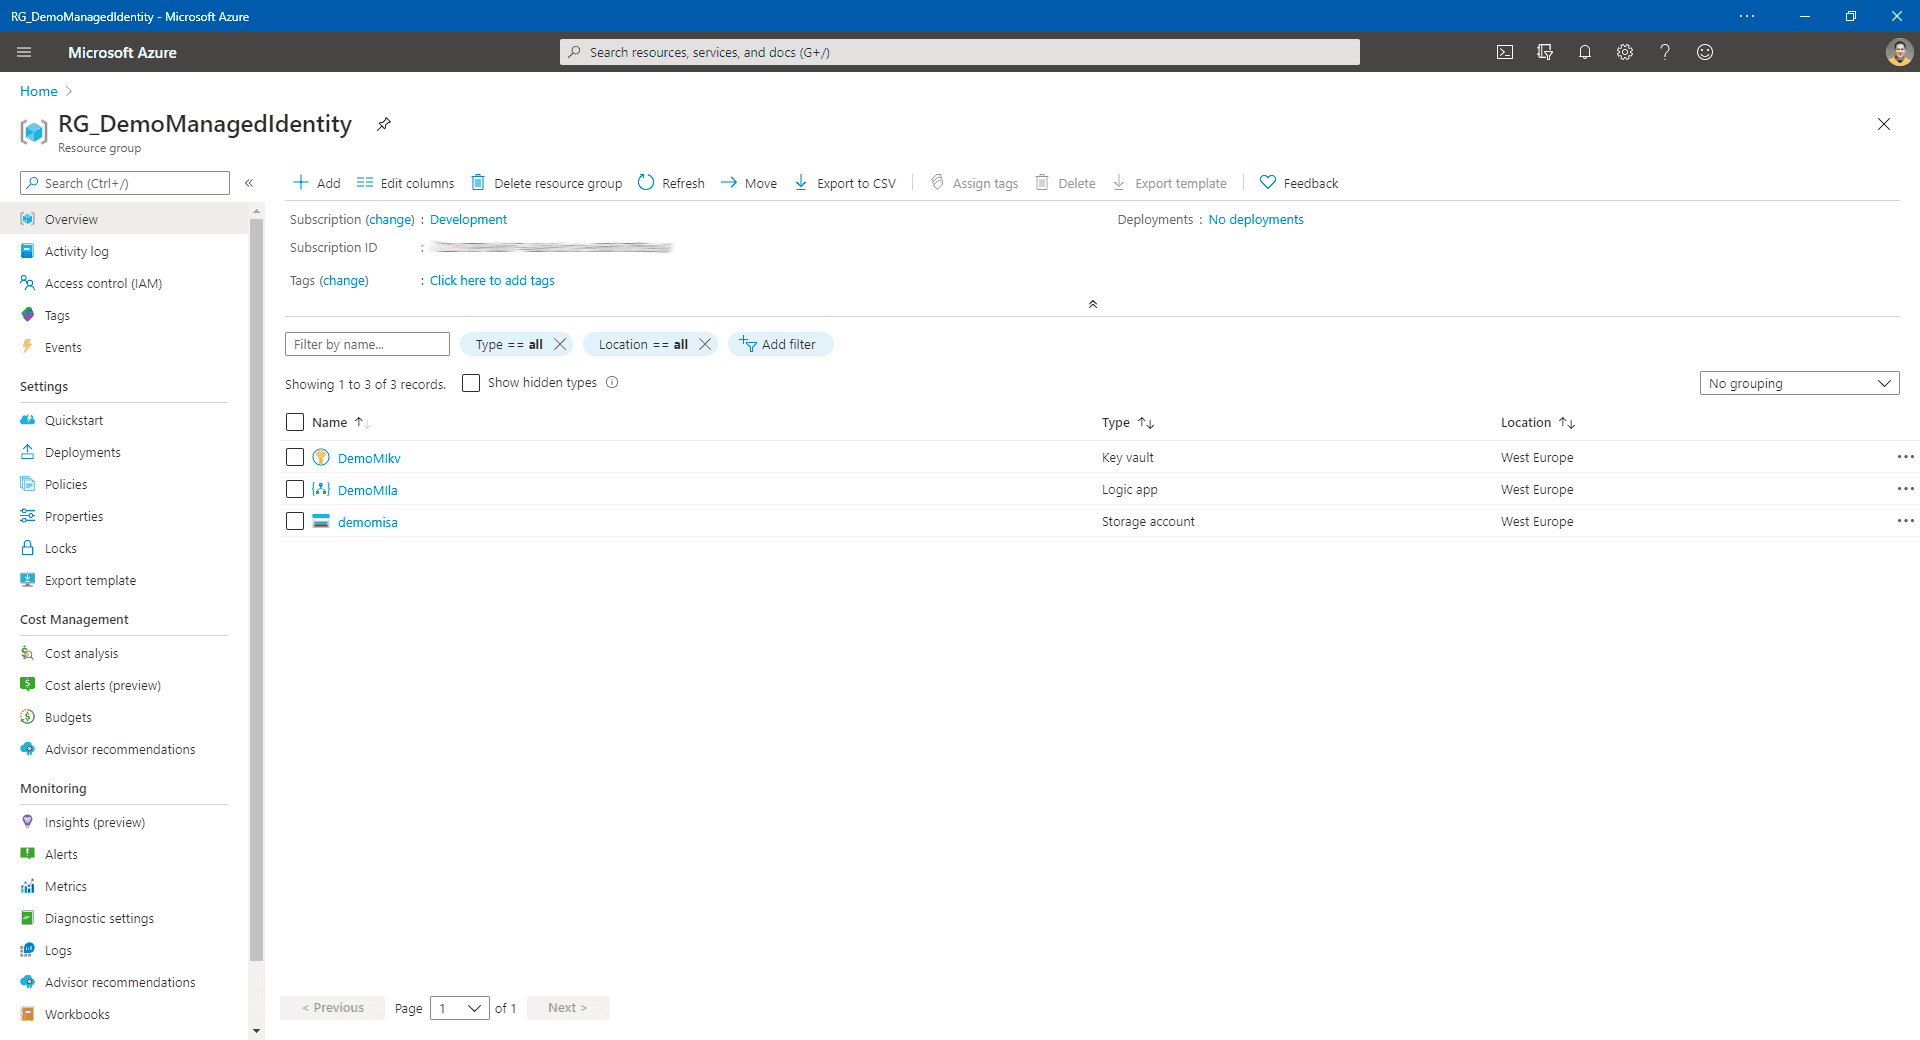
Task: Open Directory and subscription filter icon
Action: [x=1545, y=52]
